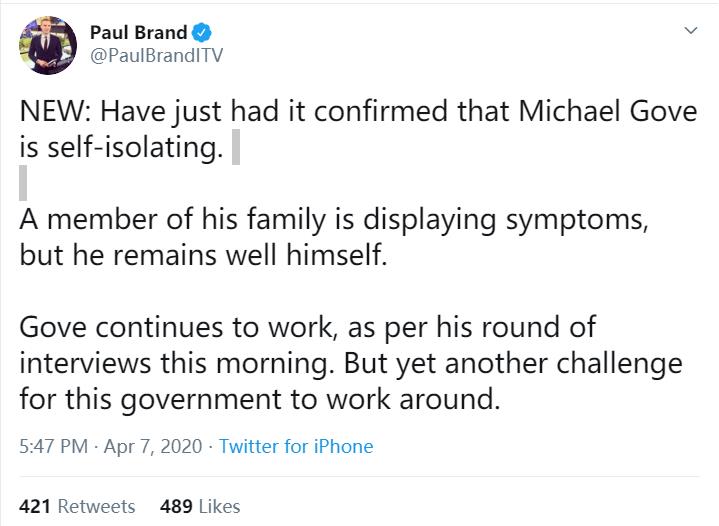719x526 pixels.
Task: Click the text 'but he remains well himself.'
Action: click(202, 256)
